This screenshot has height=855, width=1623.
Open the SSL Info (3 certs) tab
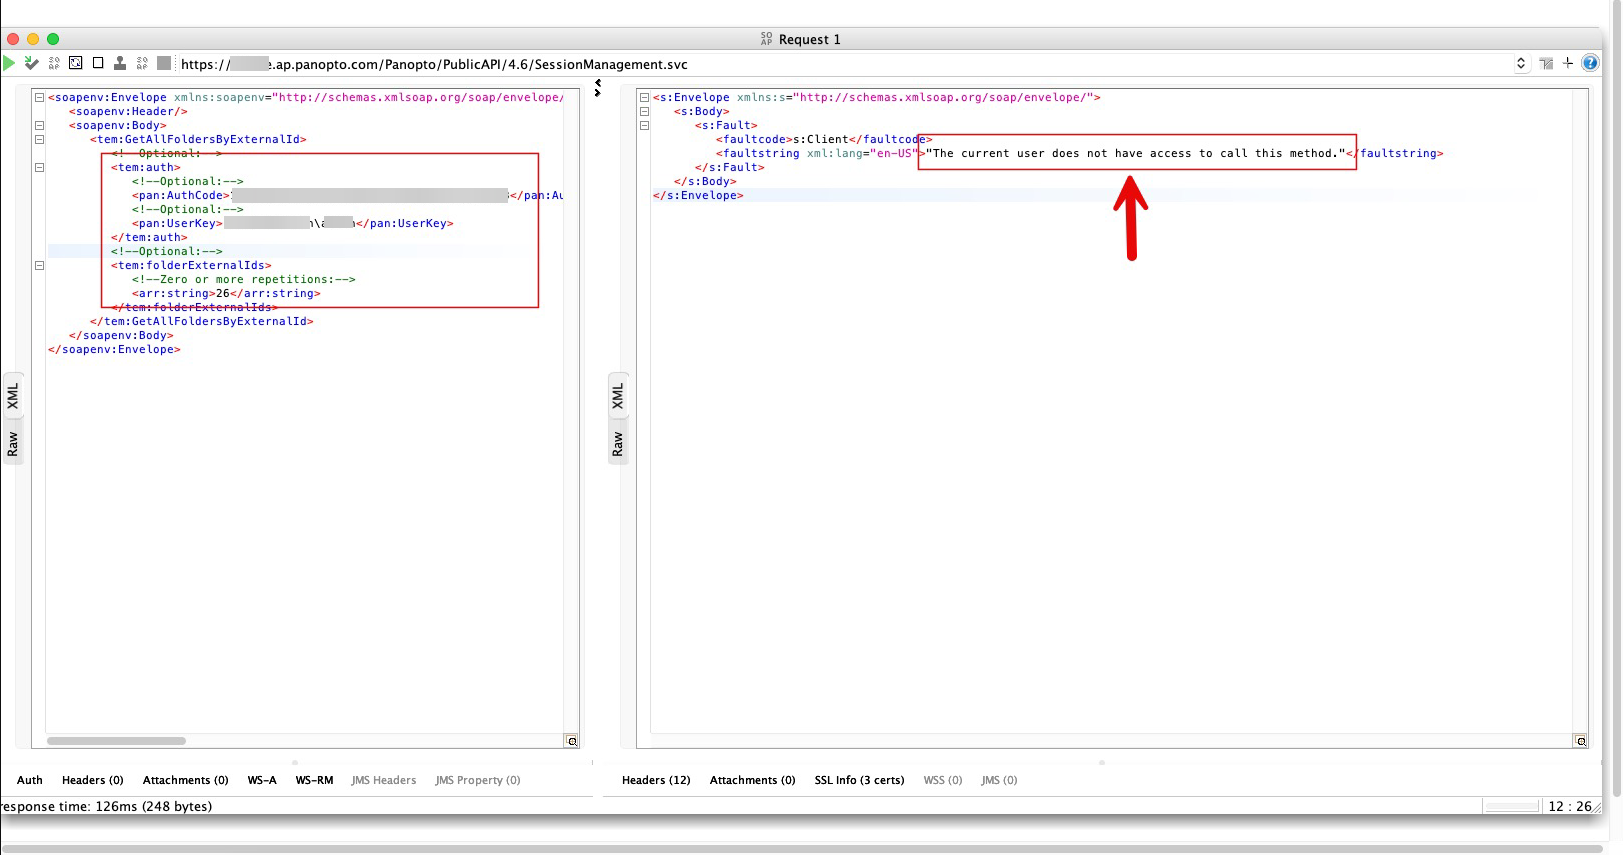(860, 780)
